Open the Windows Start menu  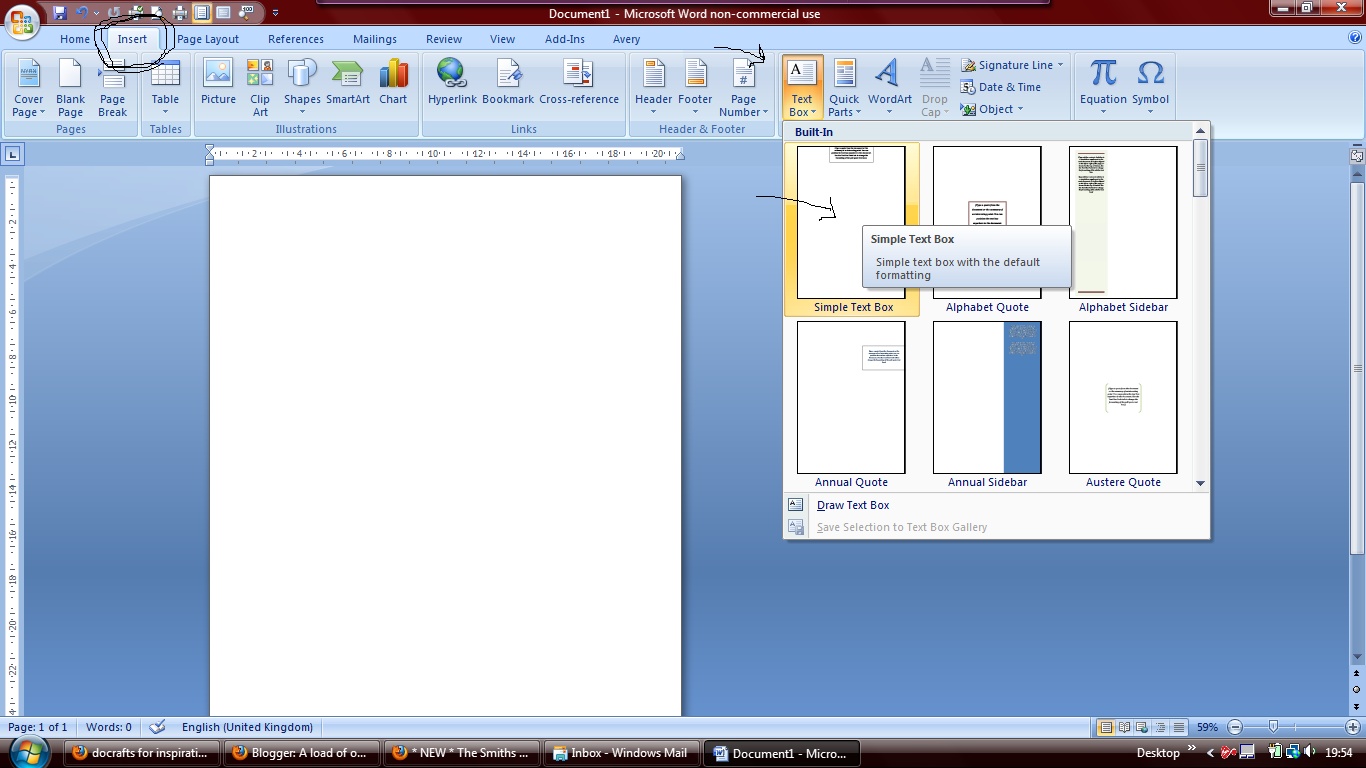pyautogui.click(x=27, y=752)
